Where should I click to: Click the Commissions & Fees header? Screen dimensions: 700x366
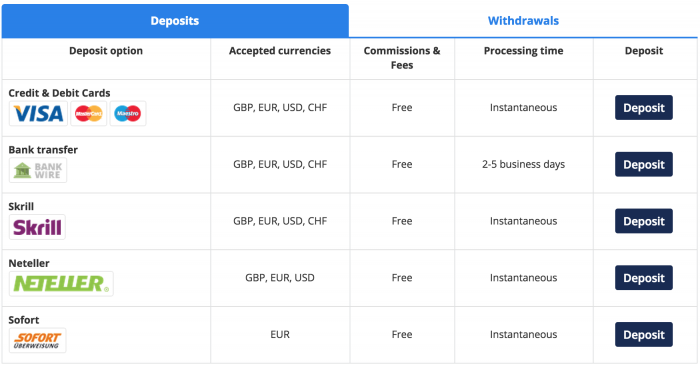[x=402, y=58]
